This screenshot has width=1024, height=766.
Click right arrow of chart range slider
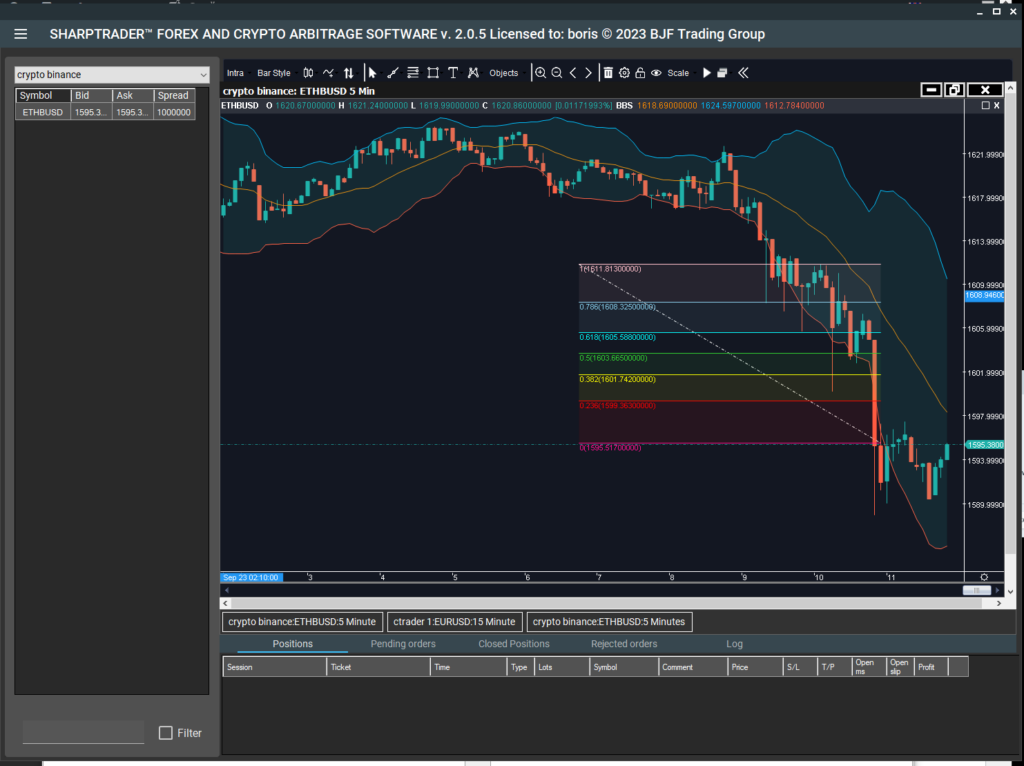pos(997,590)
